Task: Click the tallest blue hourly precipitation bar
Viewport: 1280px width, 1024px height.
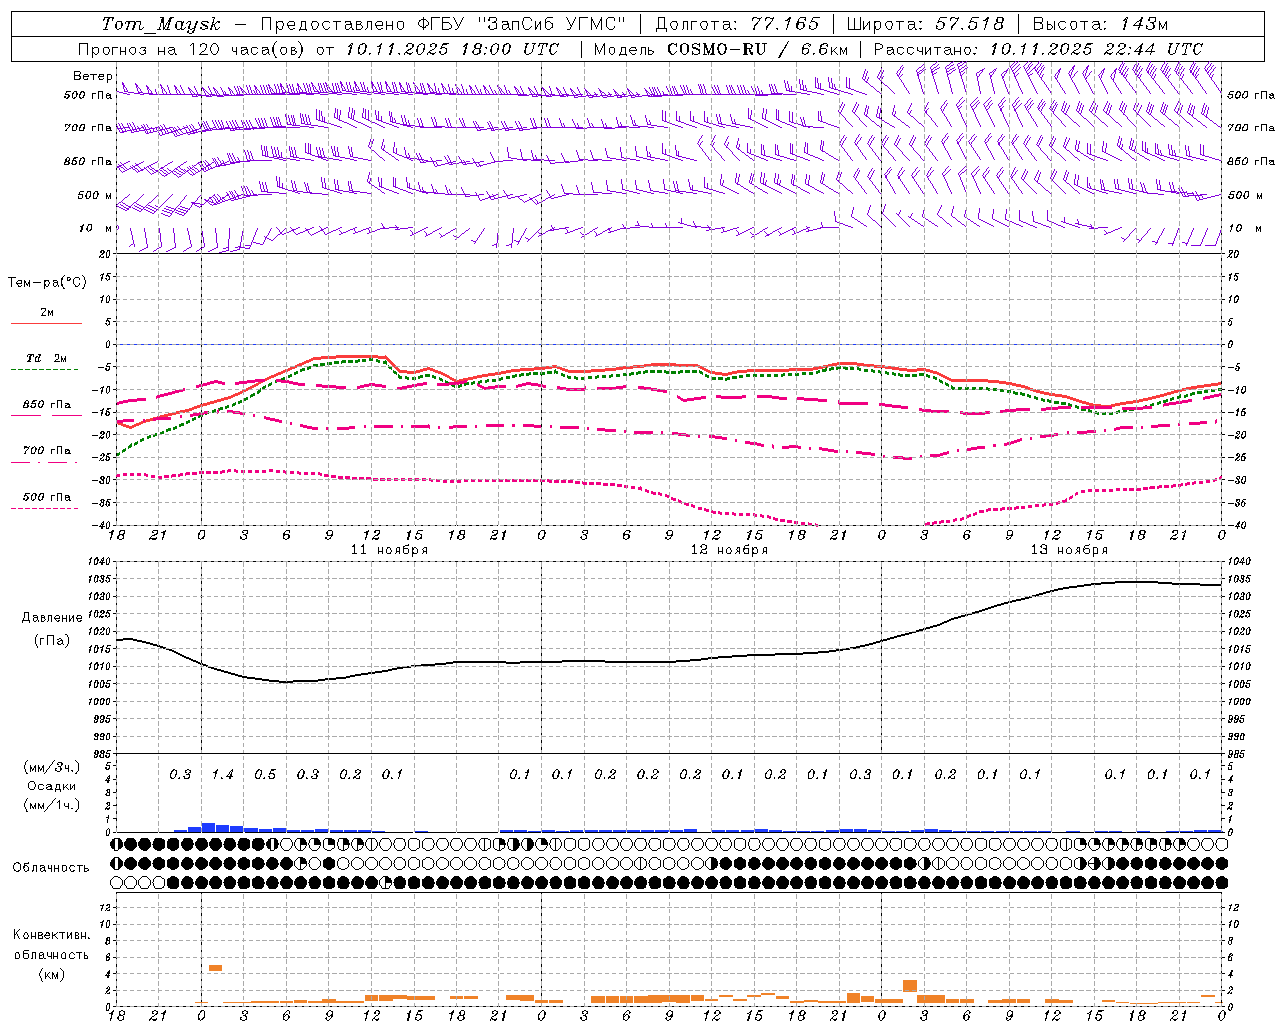Action: tap(209, 827)
